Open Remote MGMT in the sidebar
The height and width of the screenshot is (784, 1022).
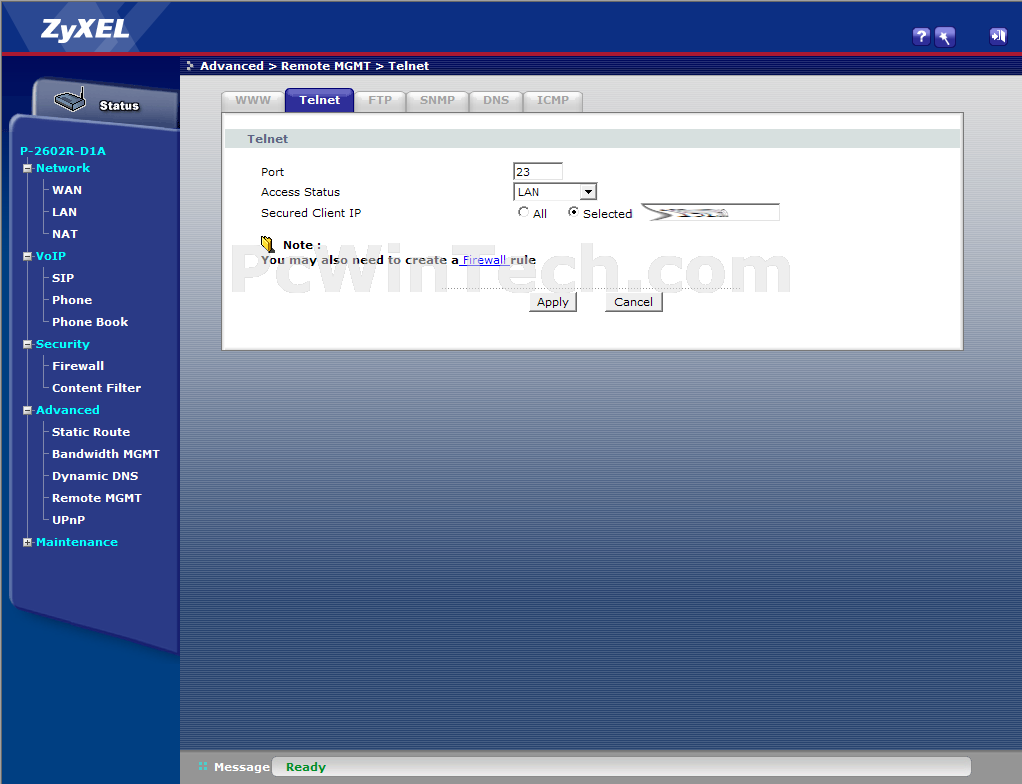click(97, 498)
